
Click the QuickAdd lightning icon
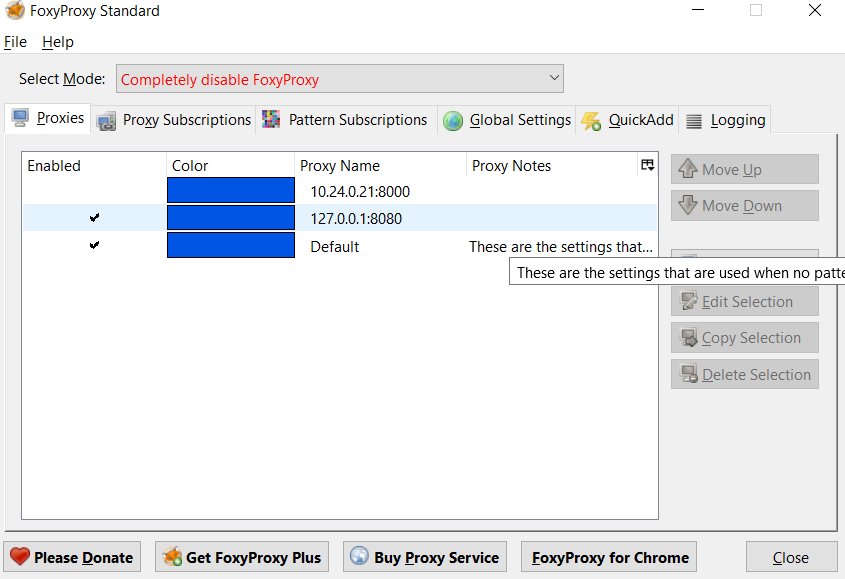tap(591, 121)
